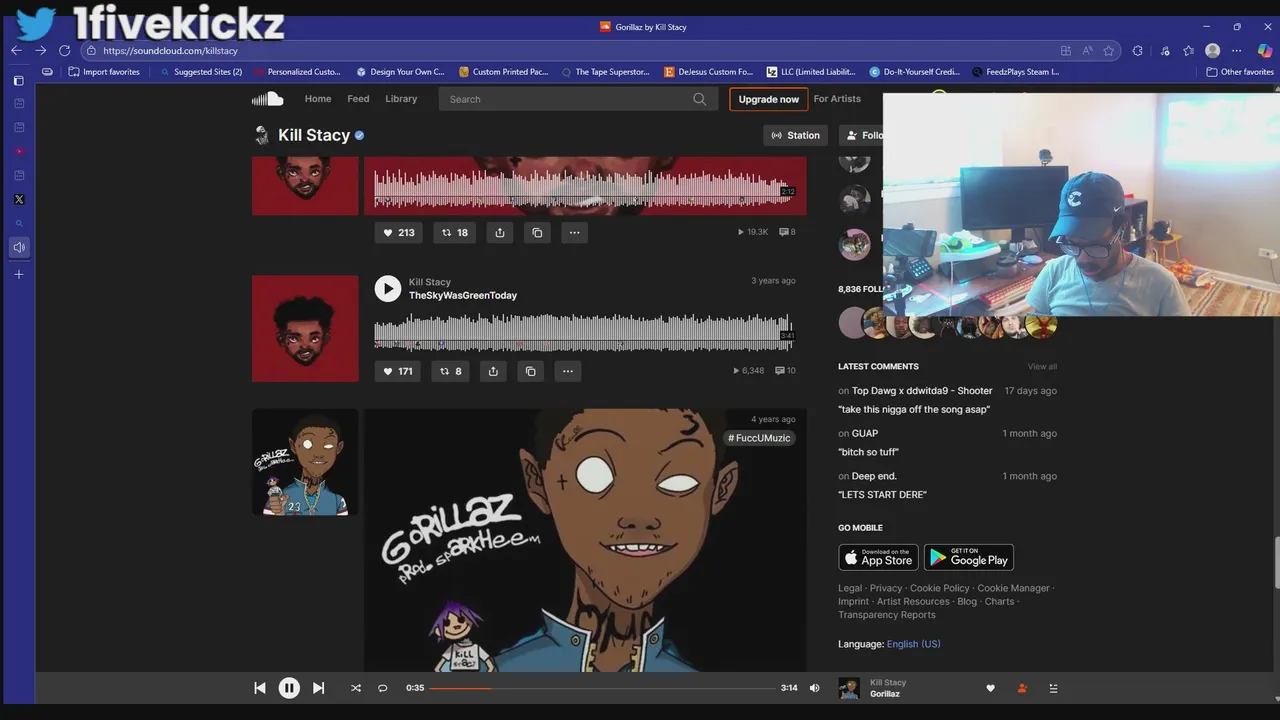Open the Deep end. comment track link

tap(874, 477)
